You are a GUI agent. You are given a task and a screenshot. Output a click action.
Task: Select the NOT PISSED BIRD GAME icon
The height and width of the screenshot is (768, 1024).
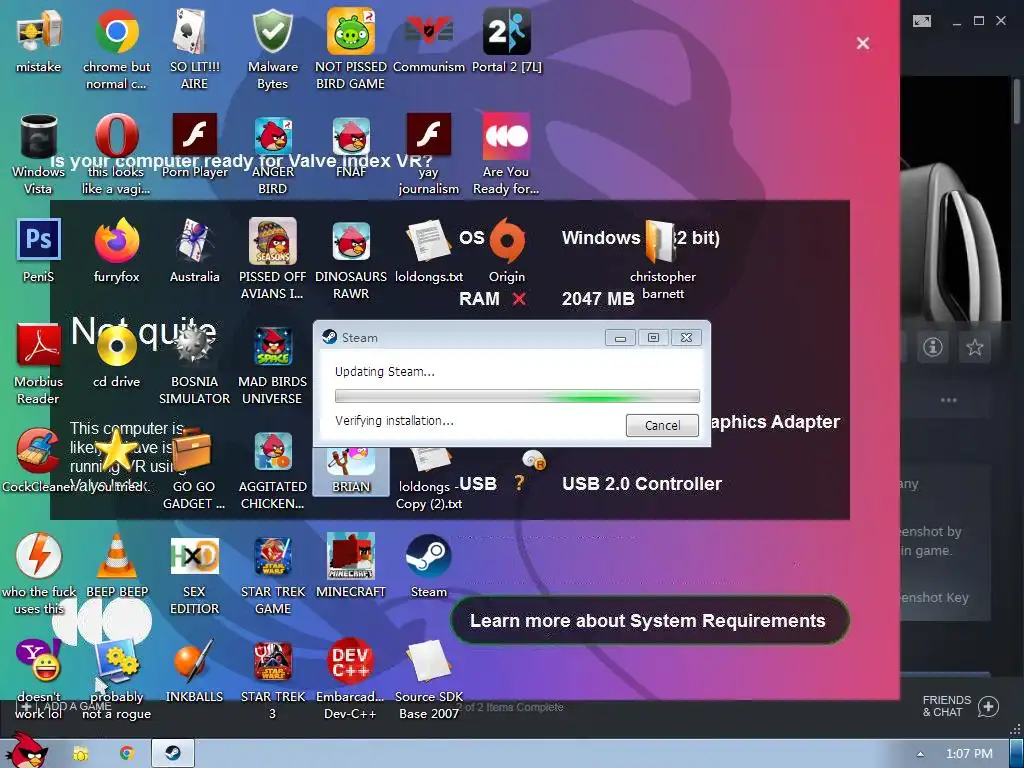351,31
